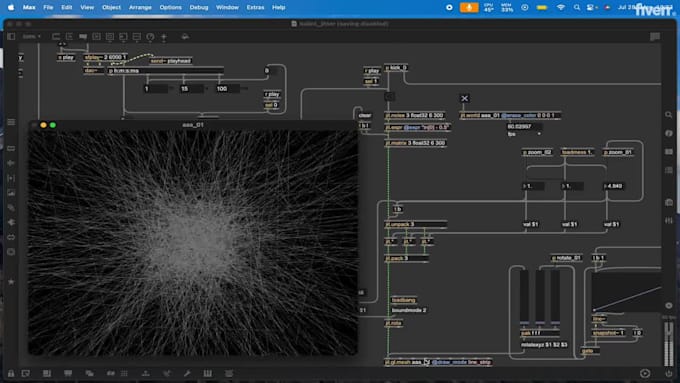This screenshot has width=680, height=383.
Task: Click the gain level slider at bottom right
Action: (669, 344)
